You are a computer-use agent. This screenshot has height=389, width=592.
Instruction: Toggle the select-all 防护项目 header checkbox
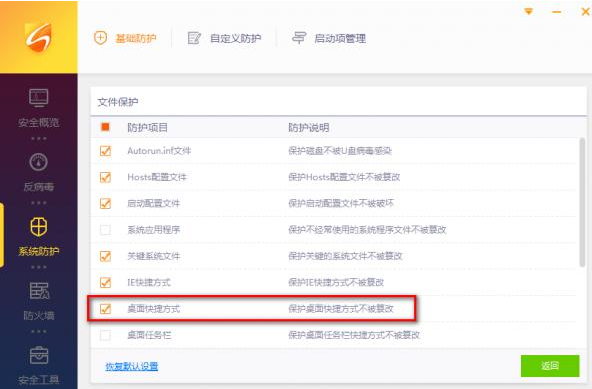click(x=105, y=127)
